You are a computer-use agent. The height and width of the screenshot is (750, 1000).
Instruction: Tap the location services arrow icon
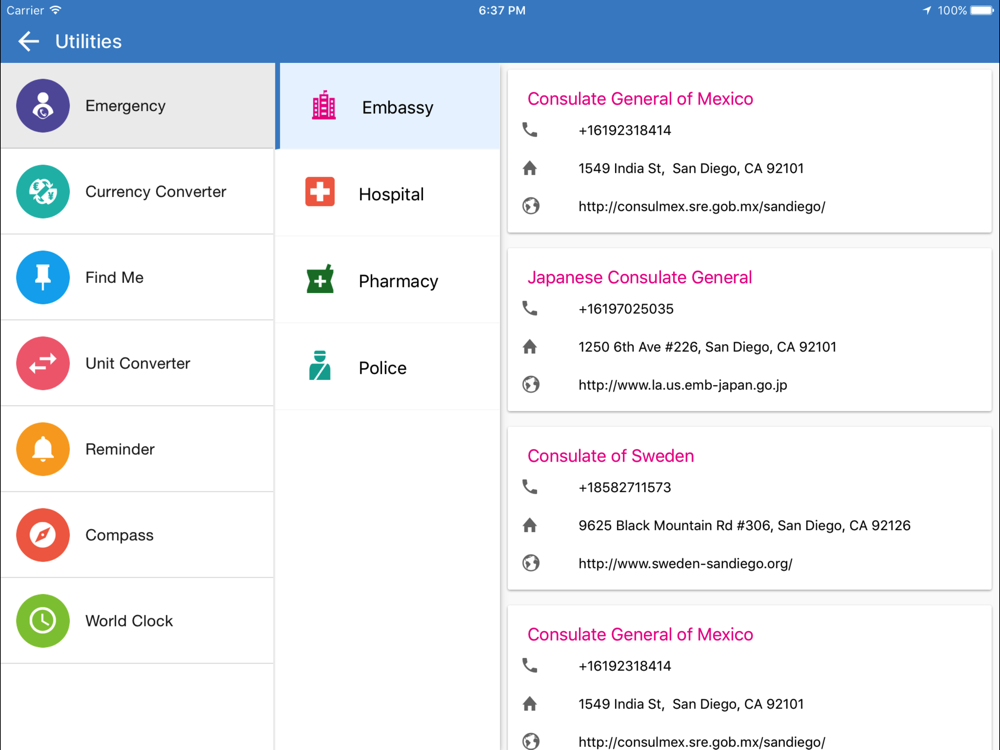click(927, 10)
